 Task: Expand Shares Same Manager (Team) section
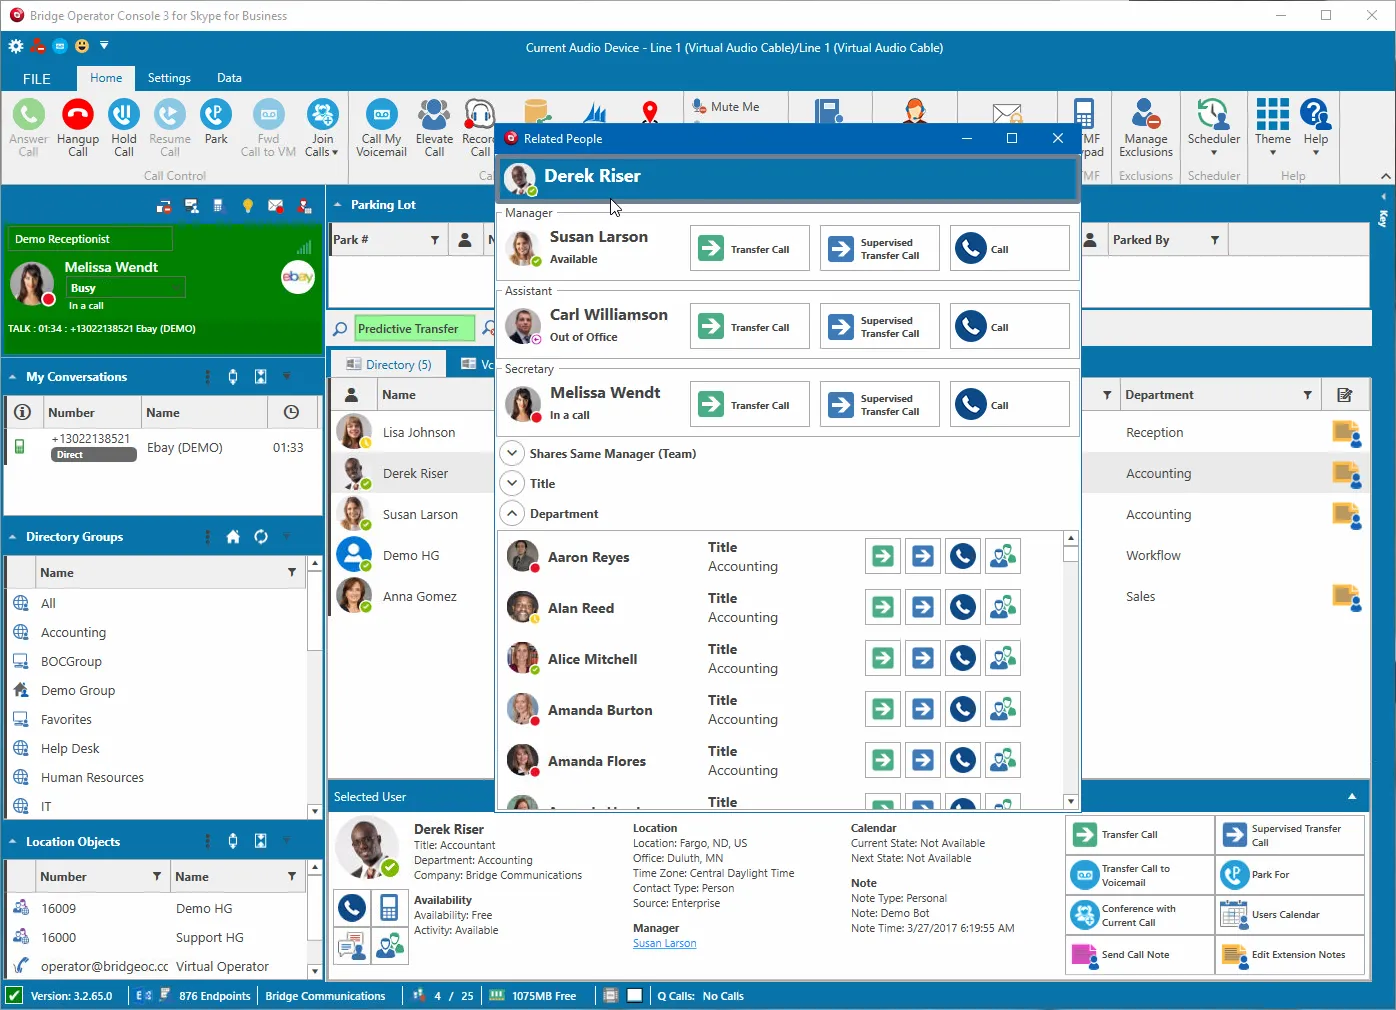click(x=512, y=453)
